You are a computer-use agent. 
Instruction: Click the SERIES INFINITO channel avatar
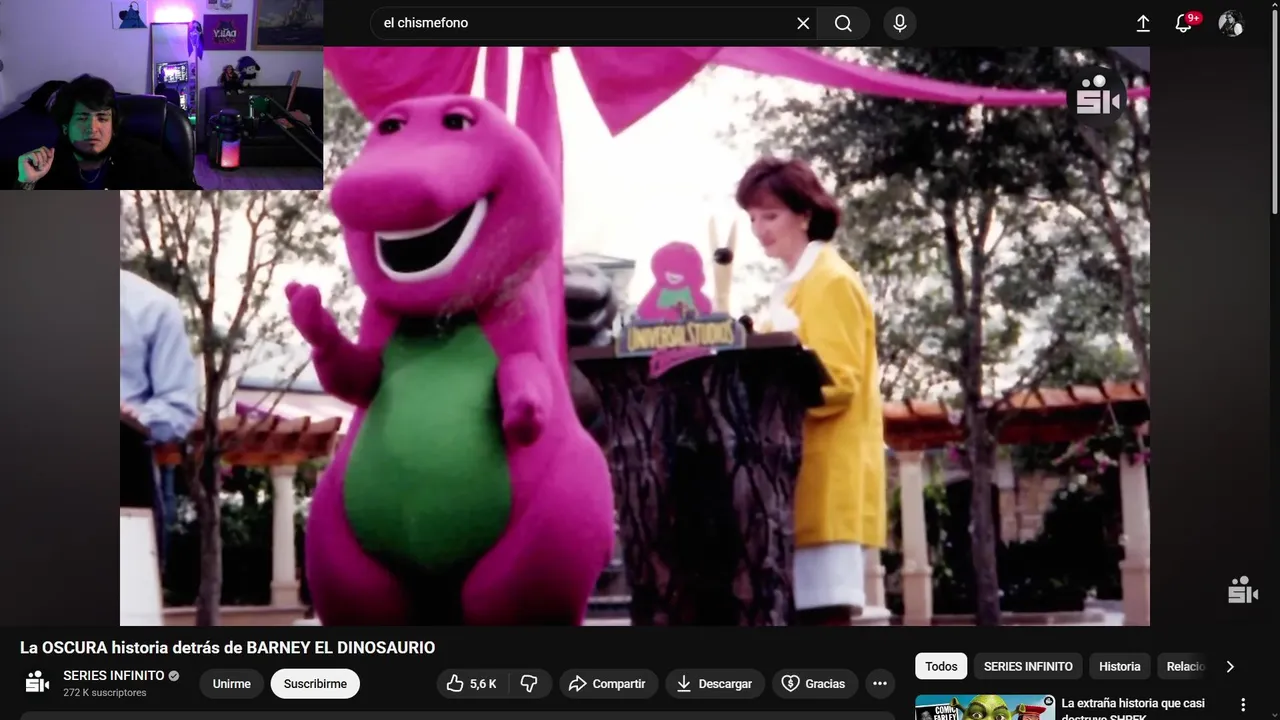click(37, 683)
